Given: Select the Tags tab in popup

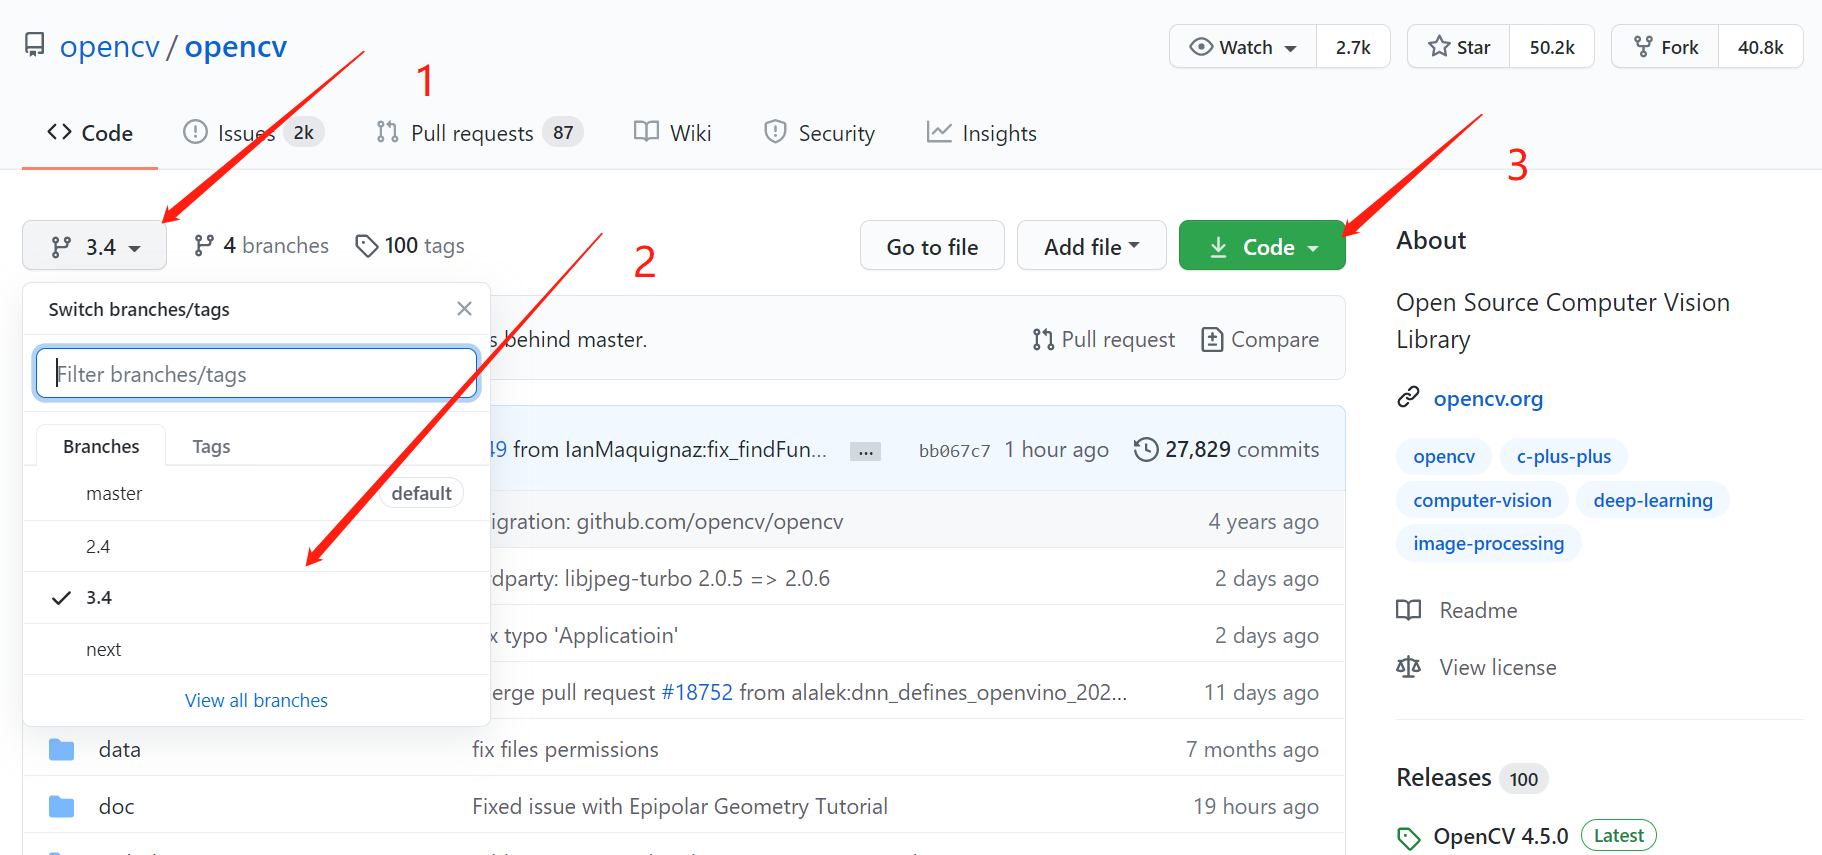Looking at the screenshot, I should (x=211, y=446).
